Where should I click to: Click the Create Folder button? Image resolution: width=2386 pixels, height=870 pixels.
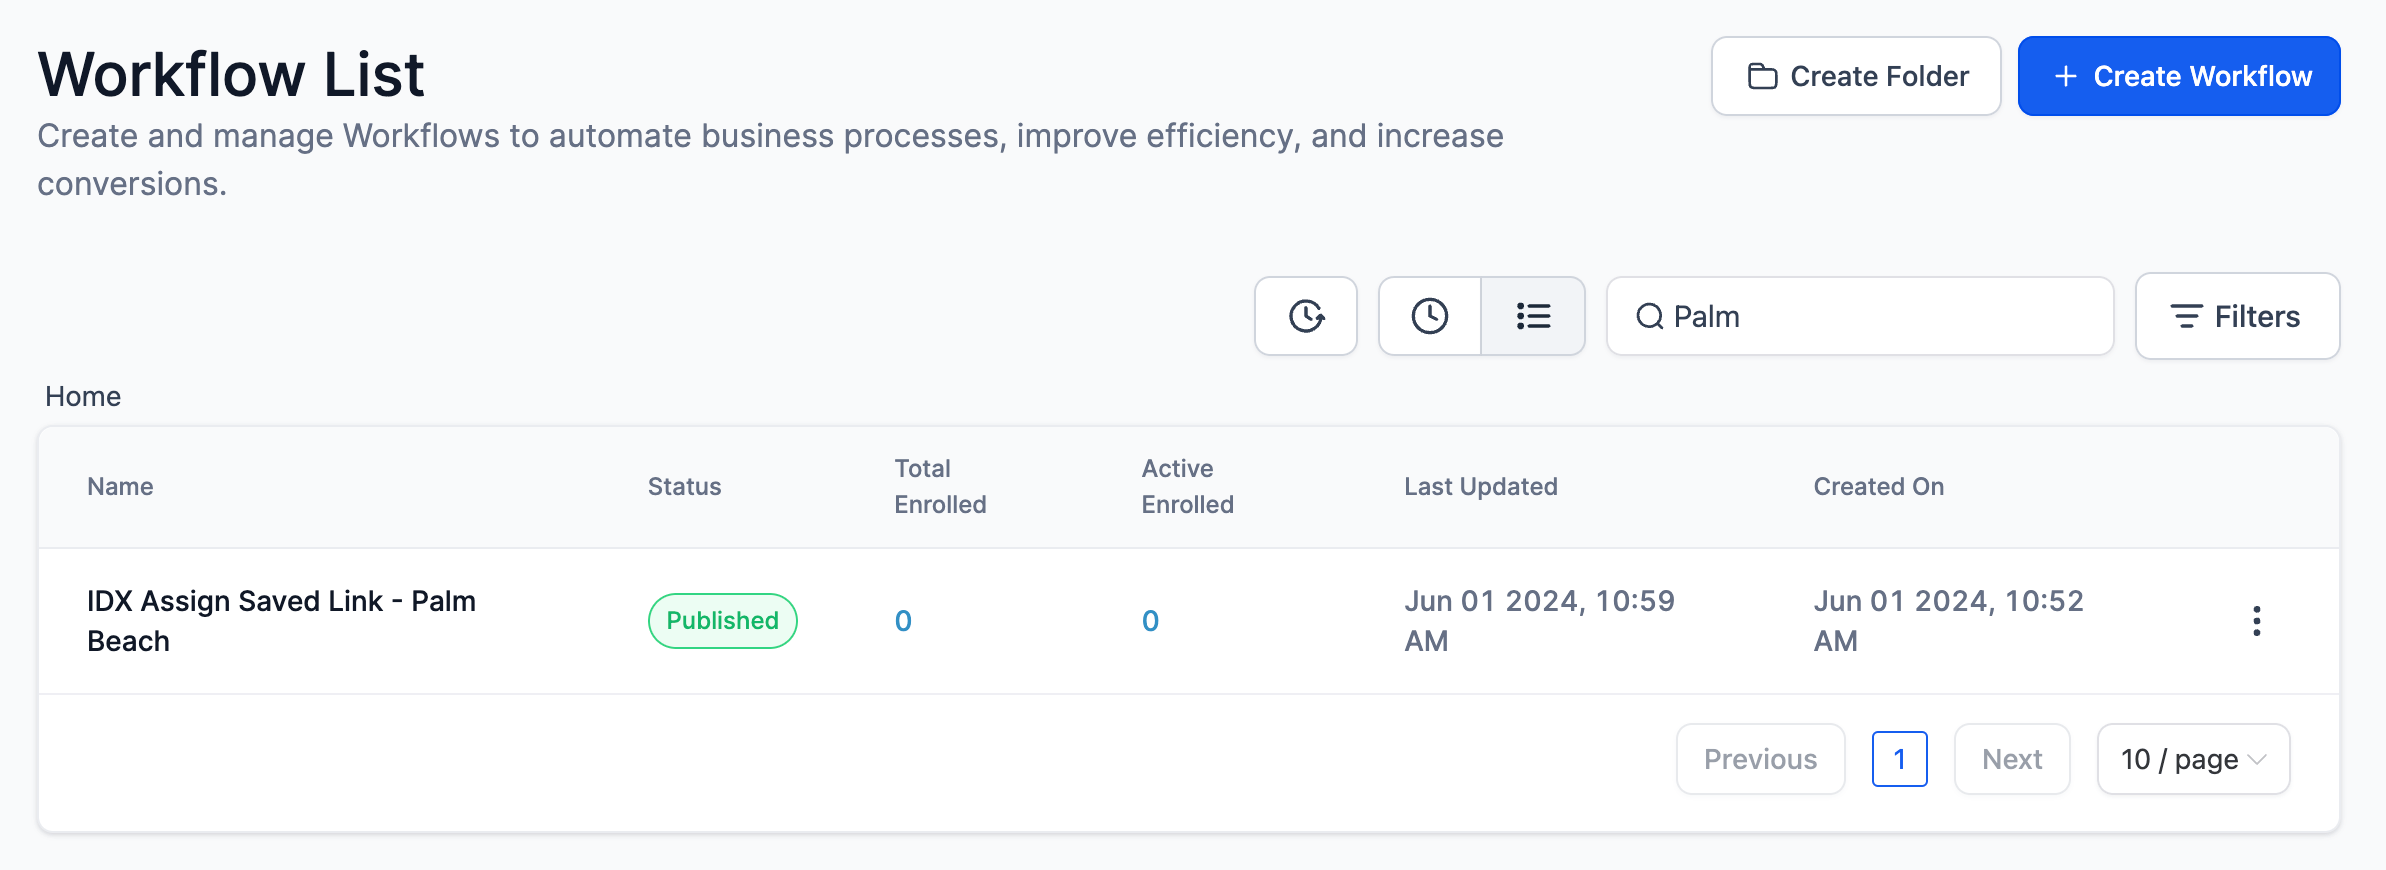point(1855,76)
